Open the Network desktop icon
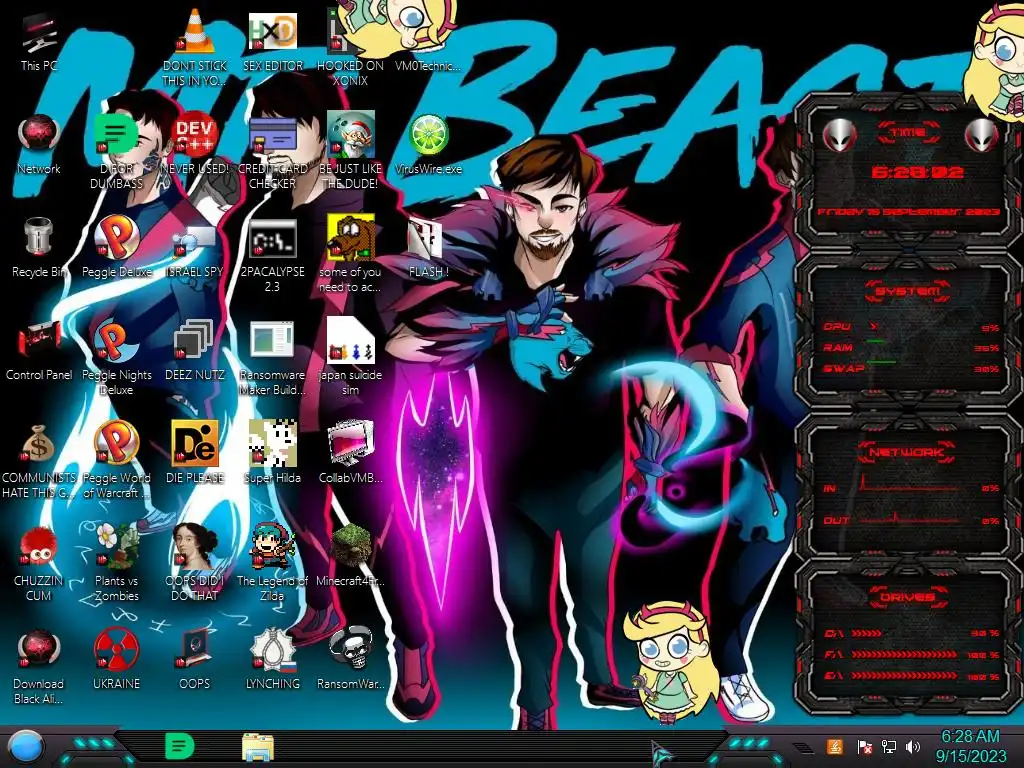The image size is (1024, 768). 39,136
